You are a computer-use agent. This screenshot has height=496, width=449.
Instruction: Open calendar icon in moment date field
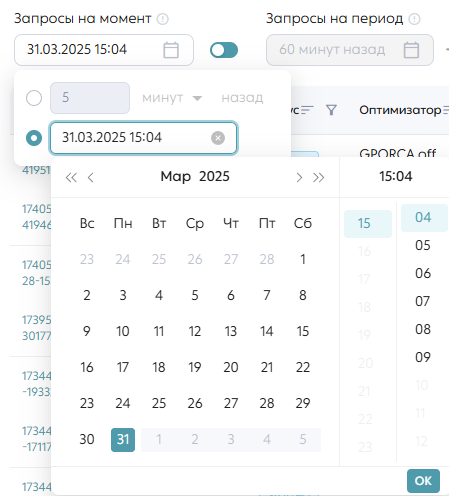171,50
